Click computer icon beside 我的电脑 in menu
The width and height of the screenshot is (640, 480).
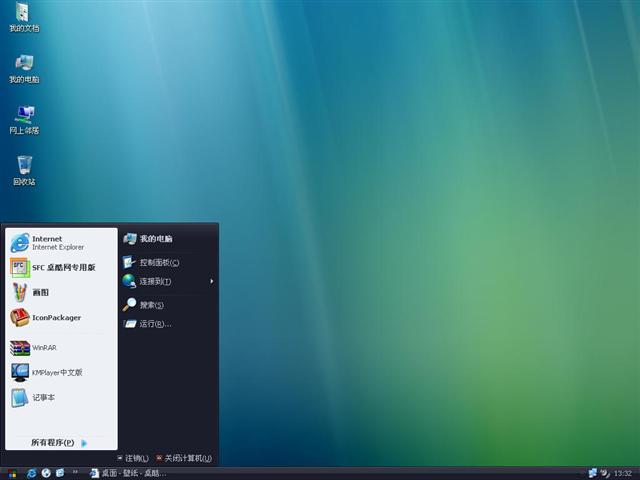(130, 239)
